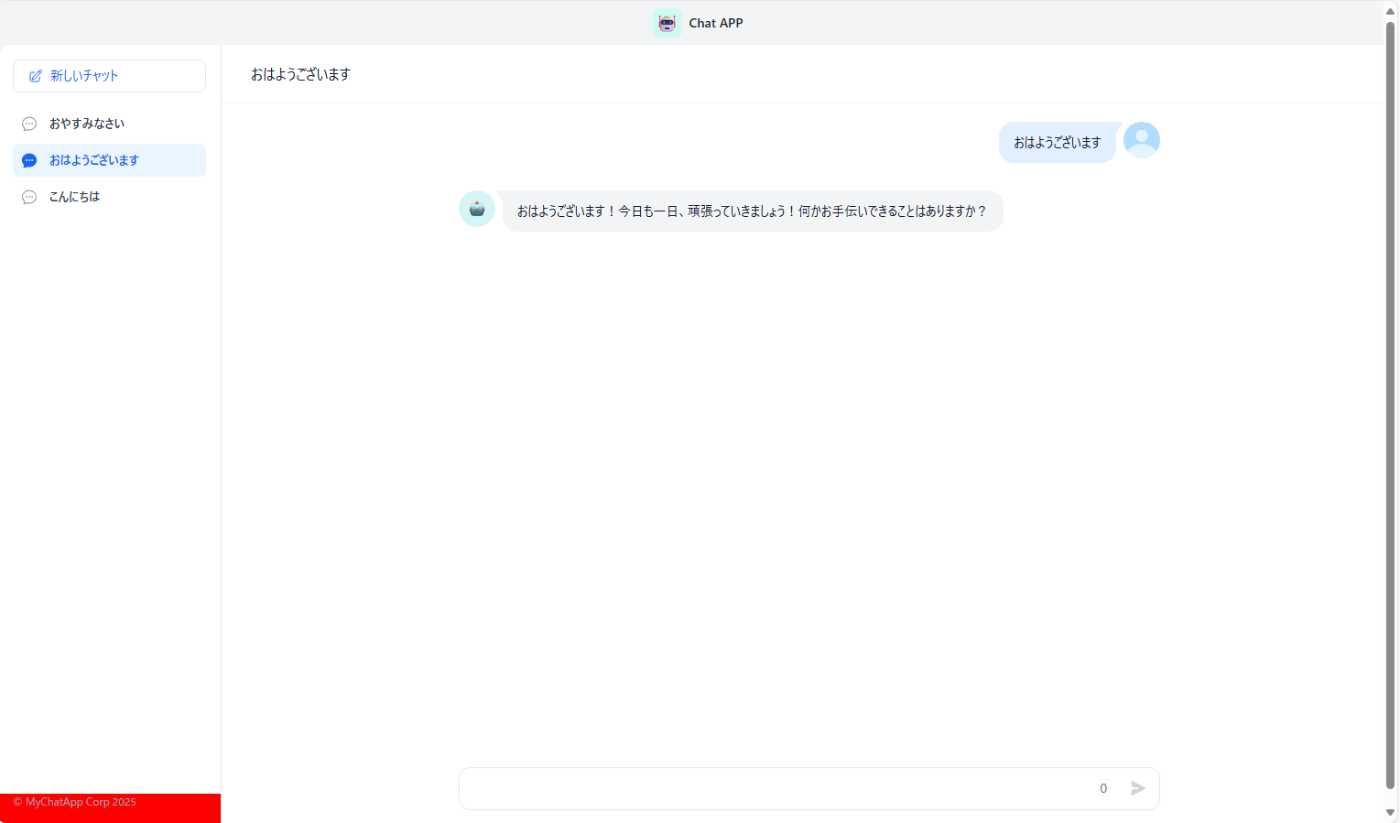Click the chat bubble icon beside おやすみなさい
Screen dimensions: 1400x823
(29, 124)
